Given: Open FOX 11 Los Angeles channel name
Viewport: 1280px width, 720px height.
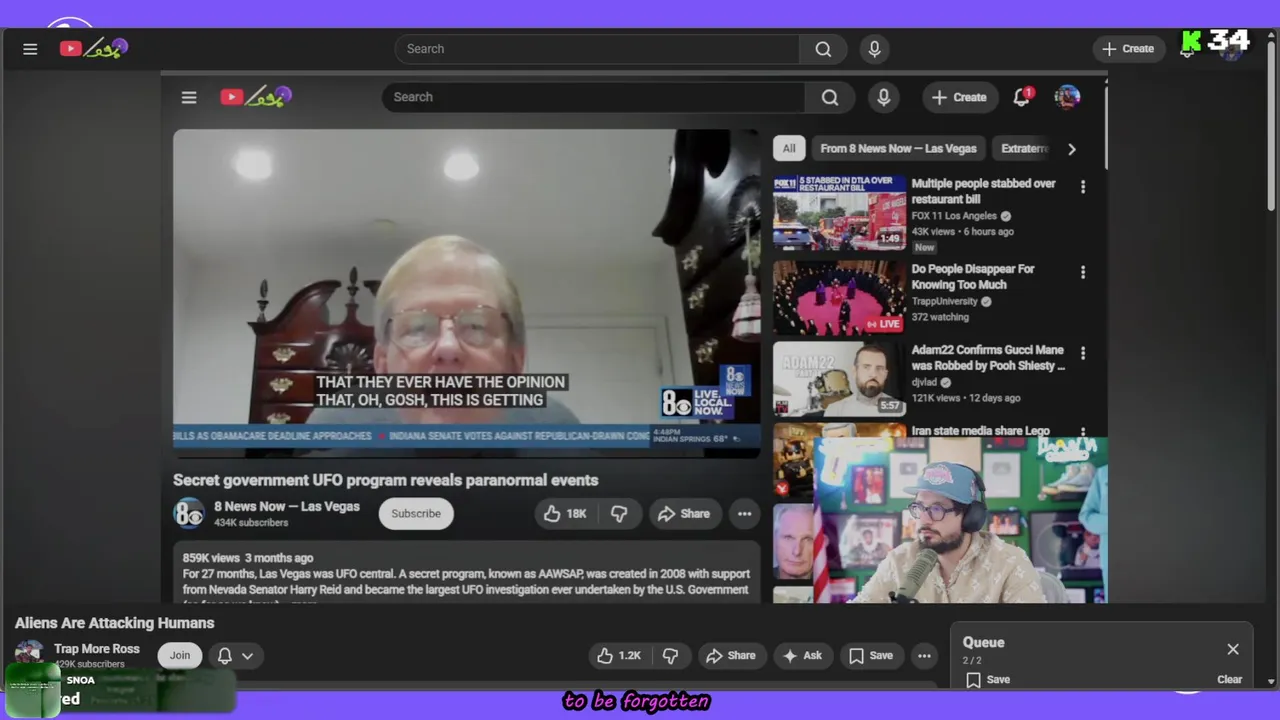Looking at the screenshot, I should pyautogui.click(x=954, y=216).
